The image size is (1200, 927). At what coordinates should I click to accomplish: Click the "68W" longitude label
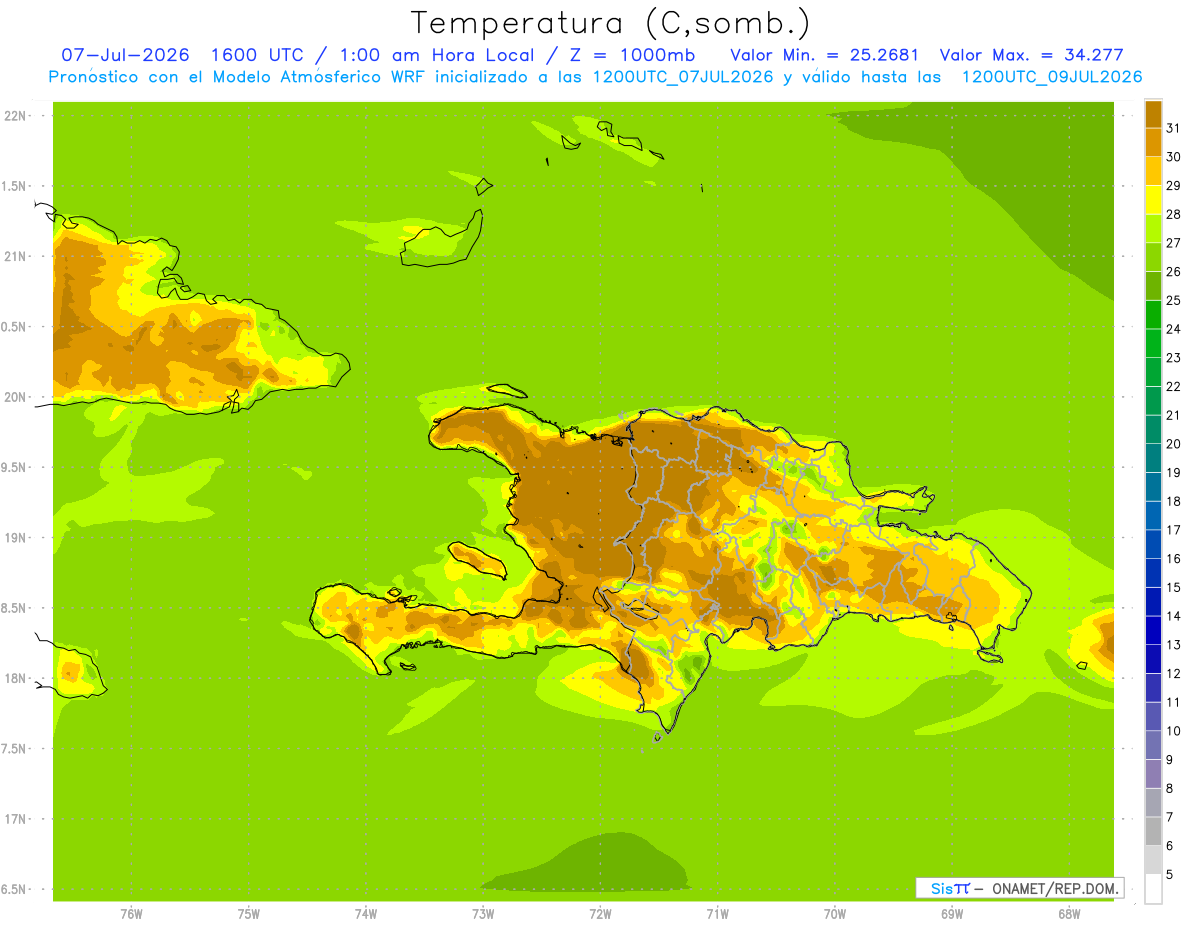click(x=1068, y=914)
